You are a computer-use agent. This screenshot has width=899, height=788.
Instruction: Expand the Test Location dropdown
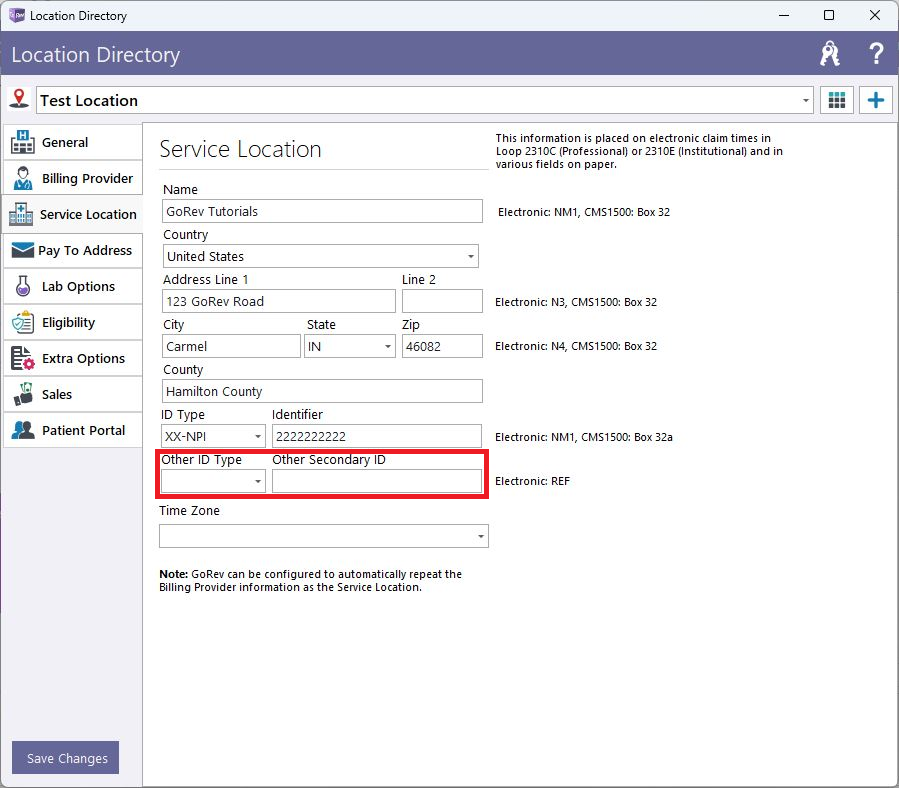[806, 101]
